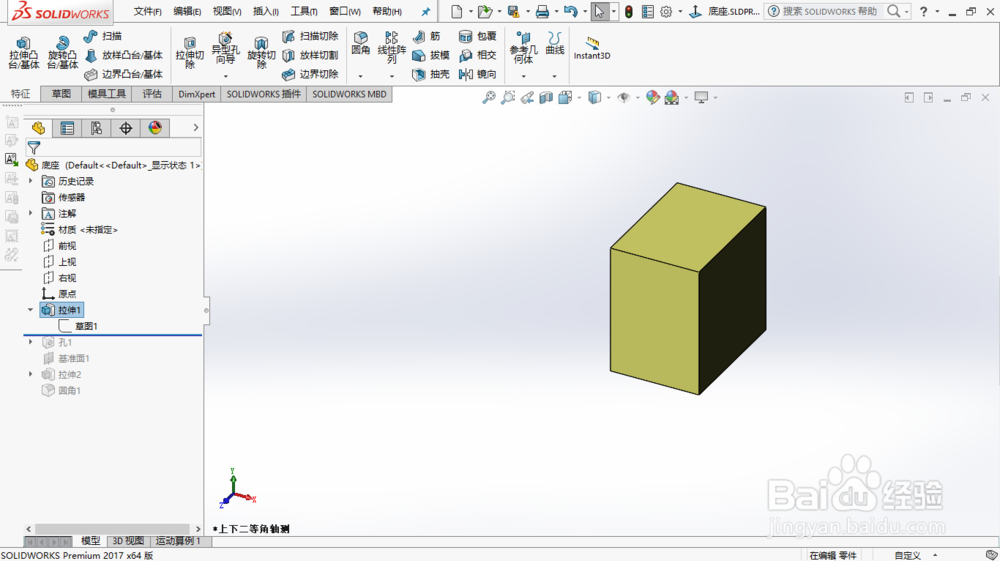Collapse the 拉伸1 feature node
The width and height of the screenshot is (1000, 561).
tap(31, 310)
